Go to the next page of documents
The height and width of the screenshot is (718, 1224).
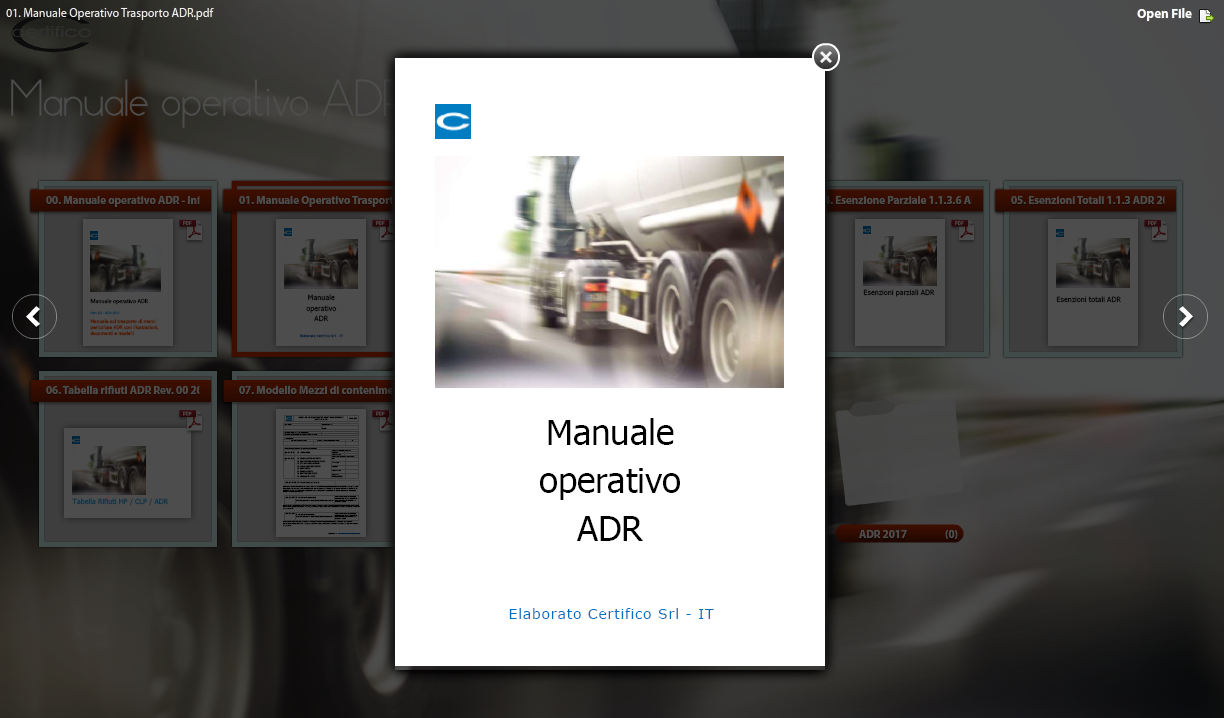tap(1185, 317)
